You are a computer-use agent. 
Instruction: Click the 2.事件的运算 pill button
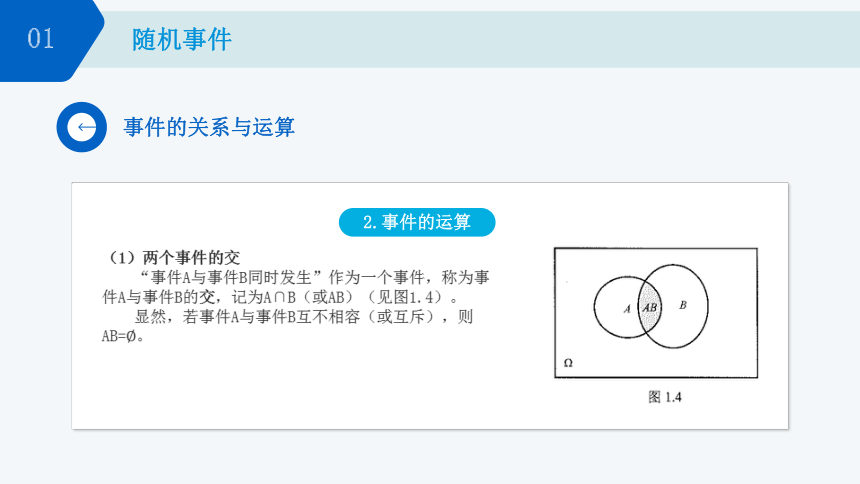pos(417,222)
